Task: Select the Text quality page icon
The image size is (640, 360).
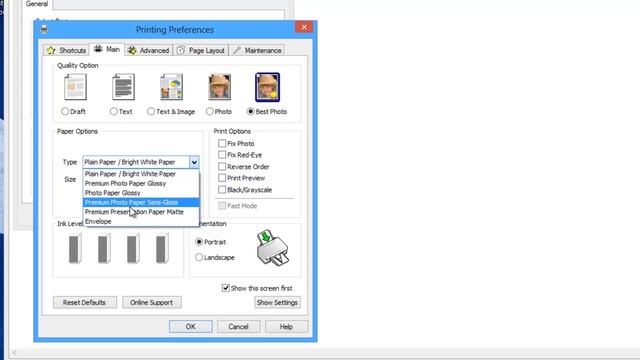Action: click(123, 87)
